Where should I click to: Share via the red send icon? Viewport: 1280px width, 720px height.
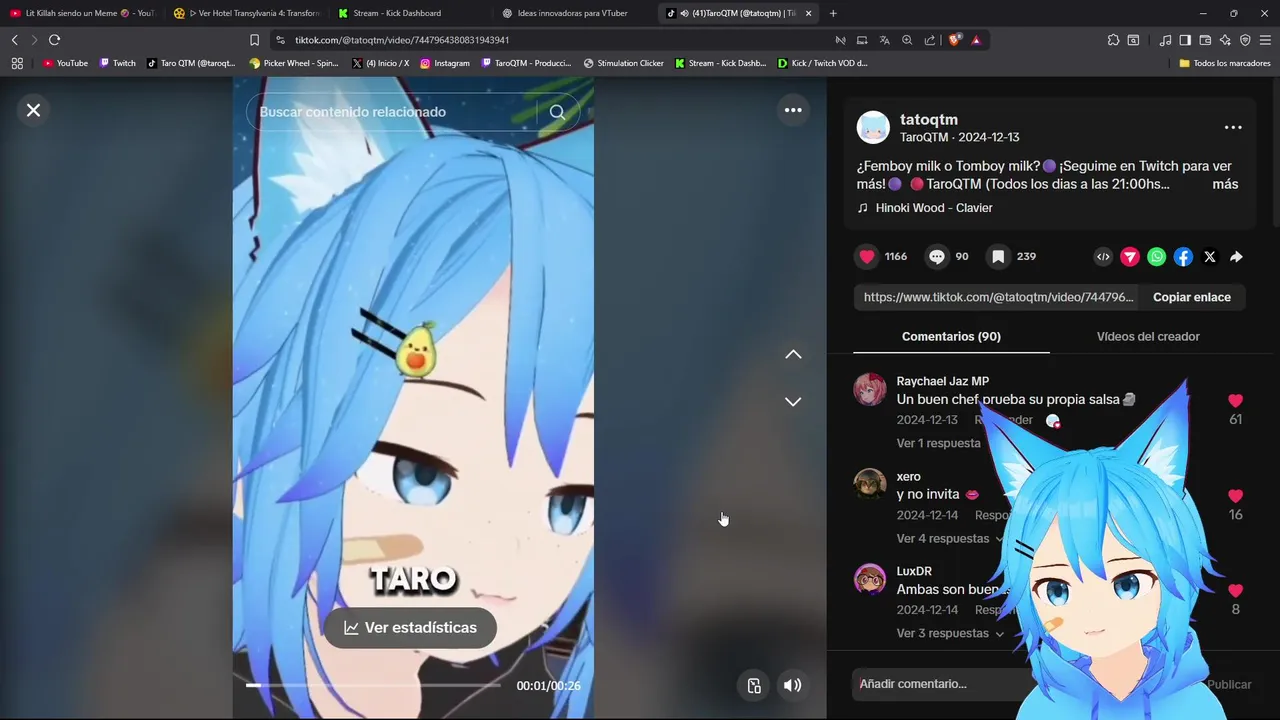pos(1130,257)
